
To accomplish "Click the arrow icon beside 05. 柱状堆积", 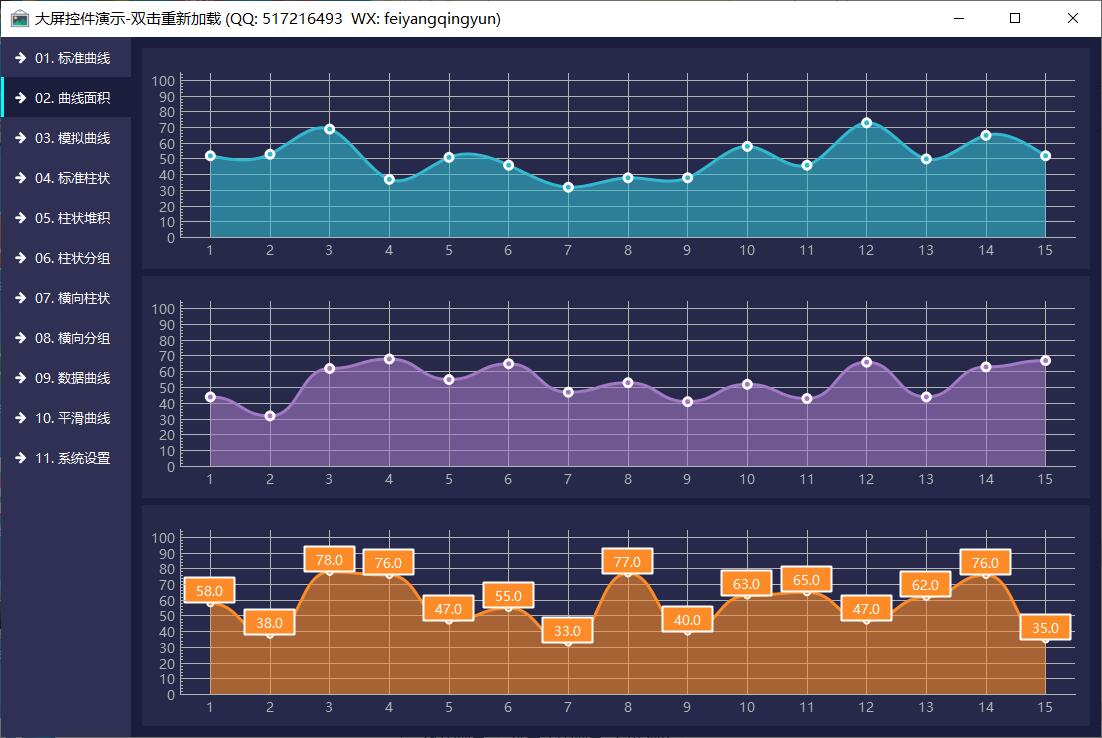I will [20, 218].
